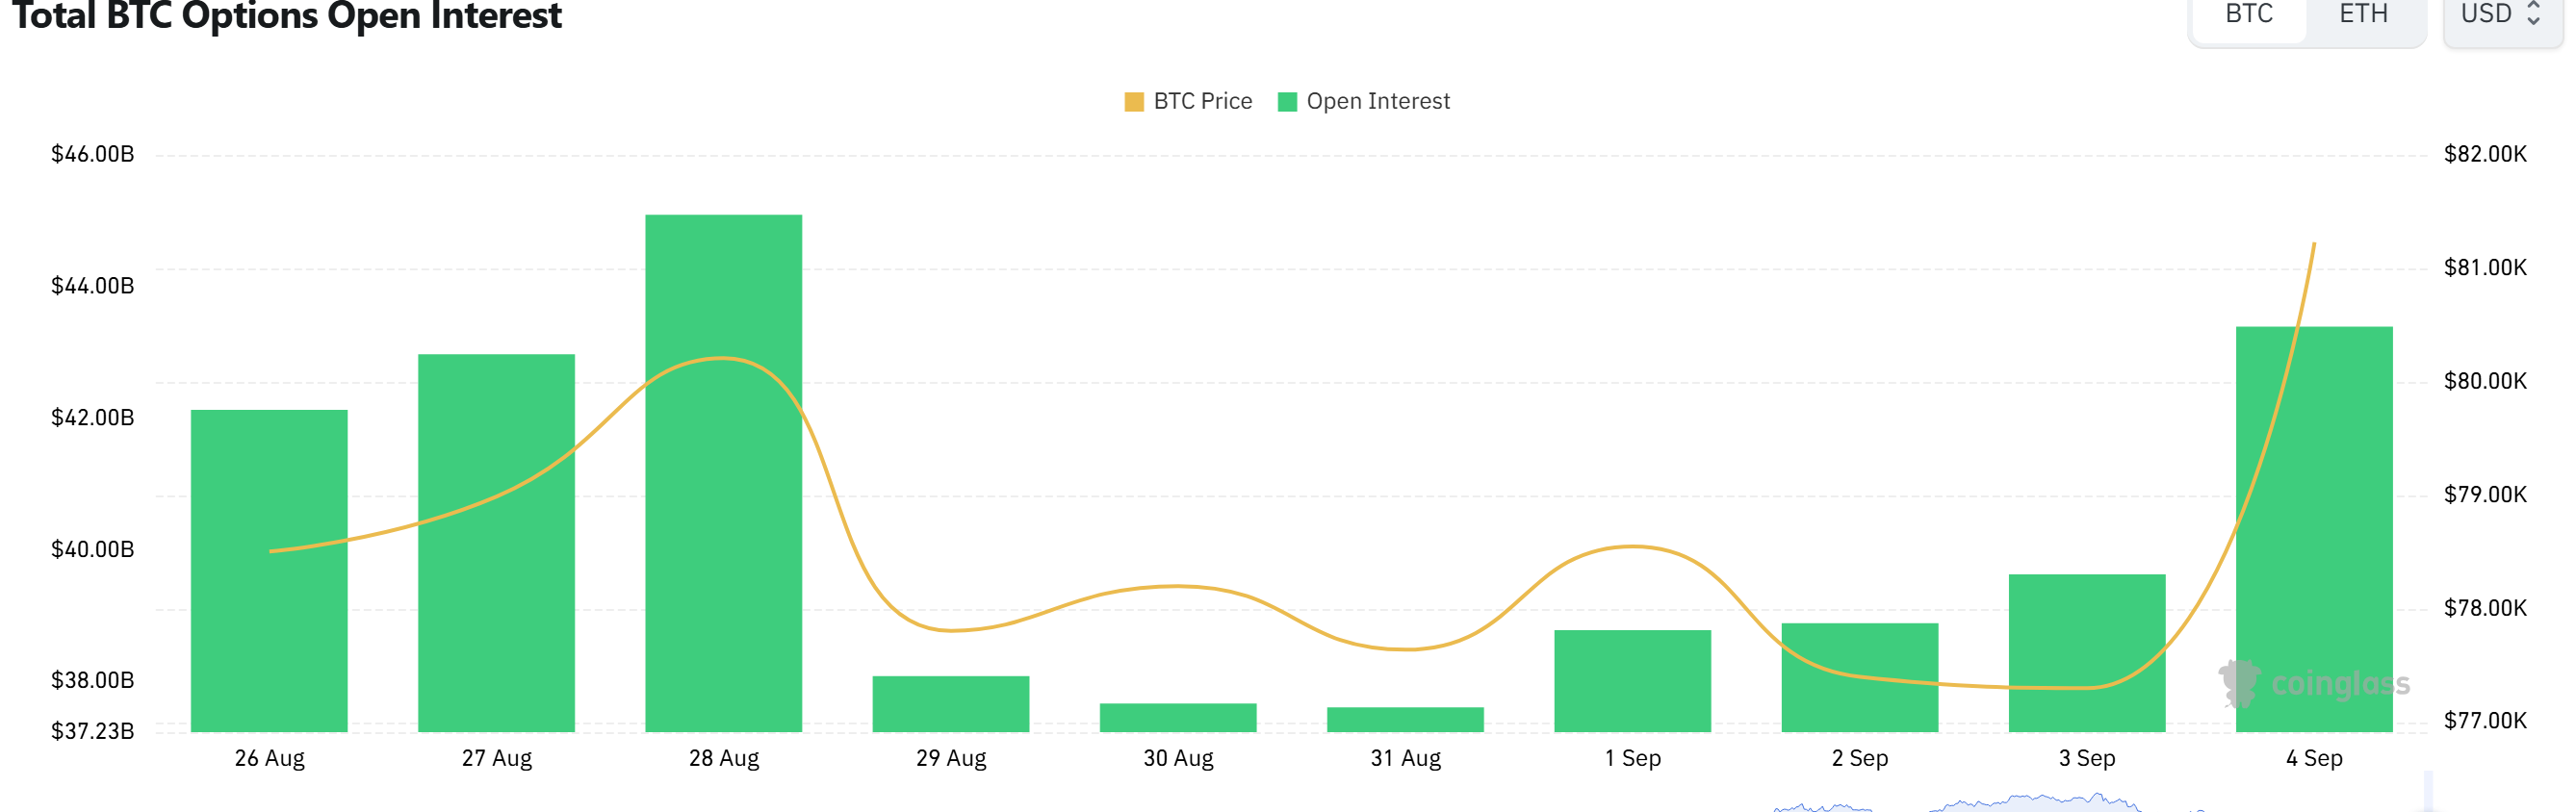Click the USD dropdown up-down arrows
2576x812 pixels.
pyautogui.click(x=2533, y=14)
